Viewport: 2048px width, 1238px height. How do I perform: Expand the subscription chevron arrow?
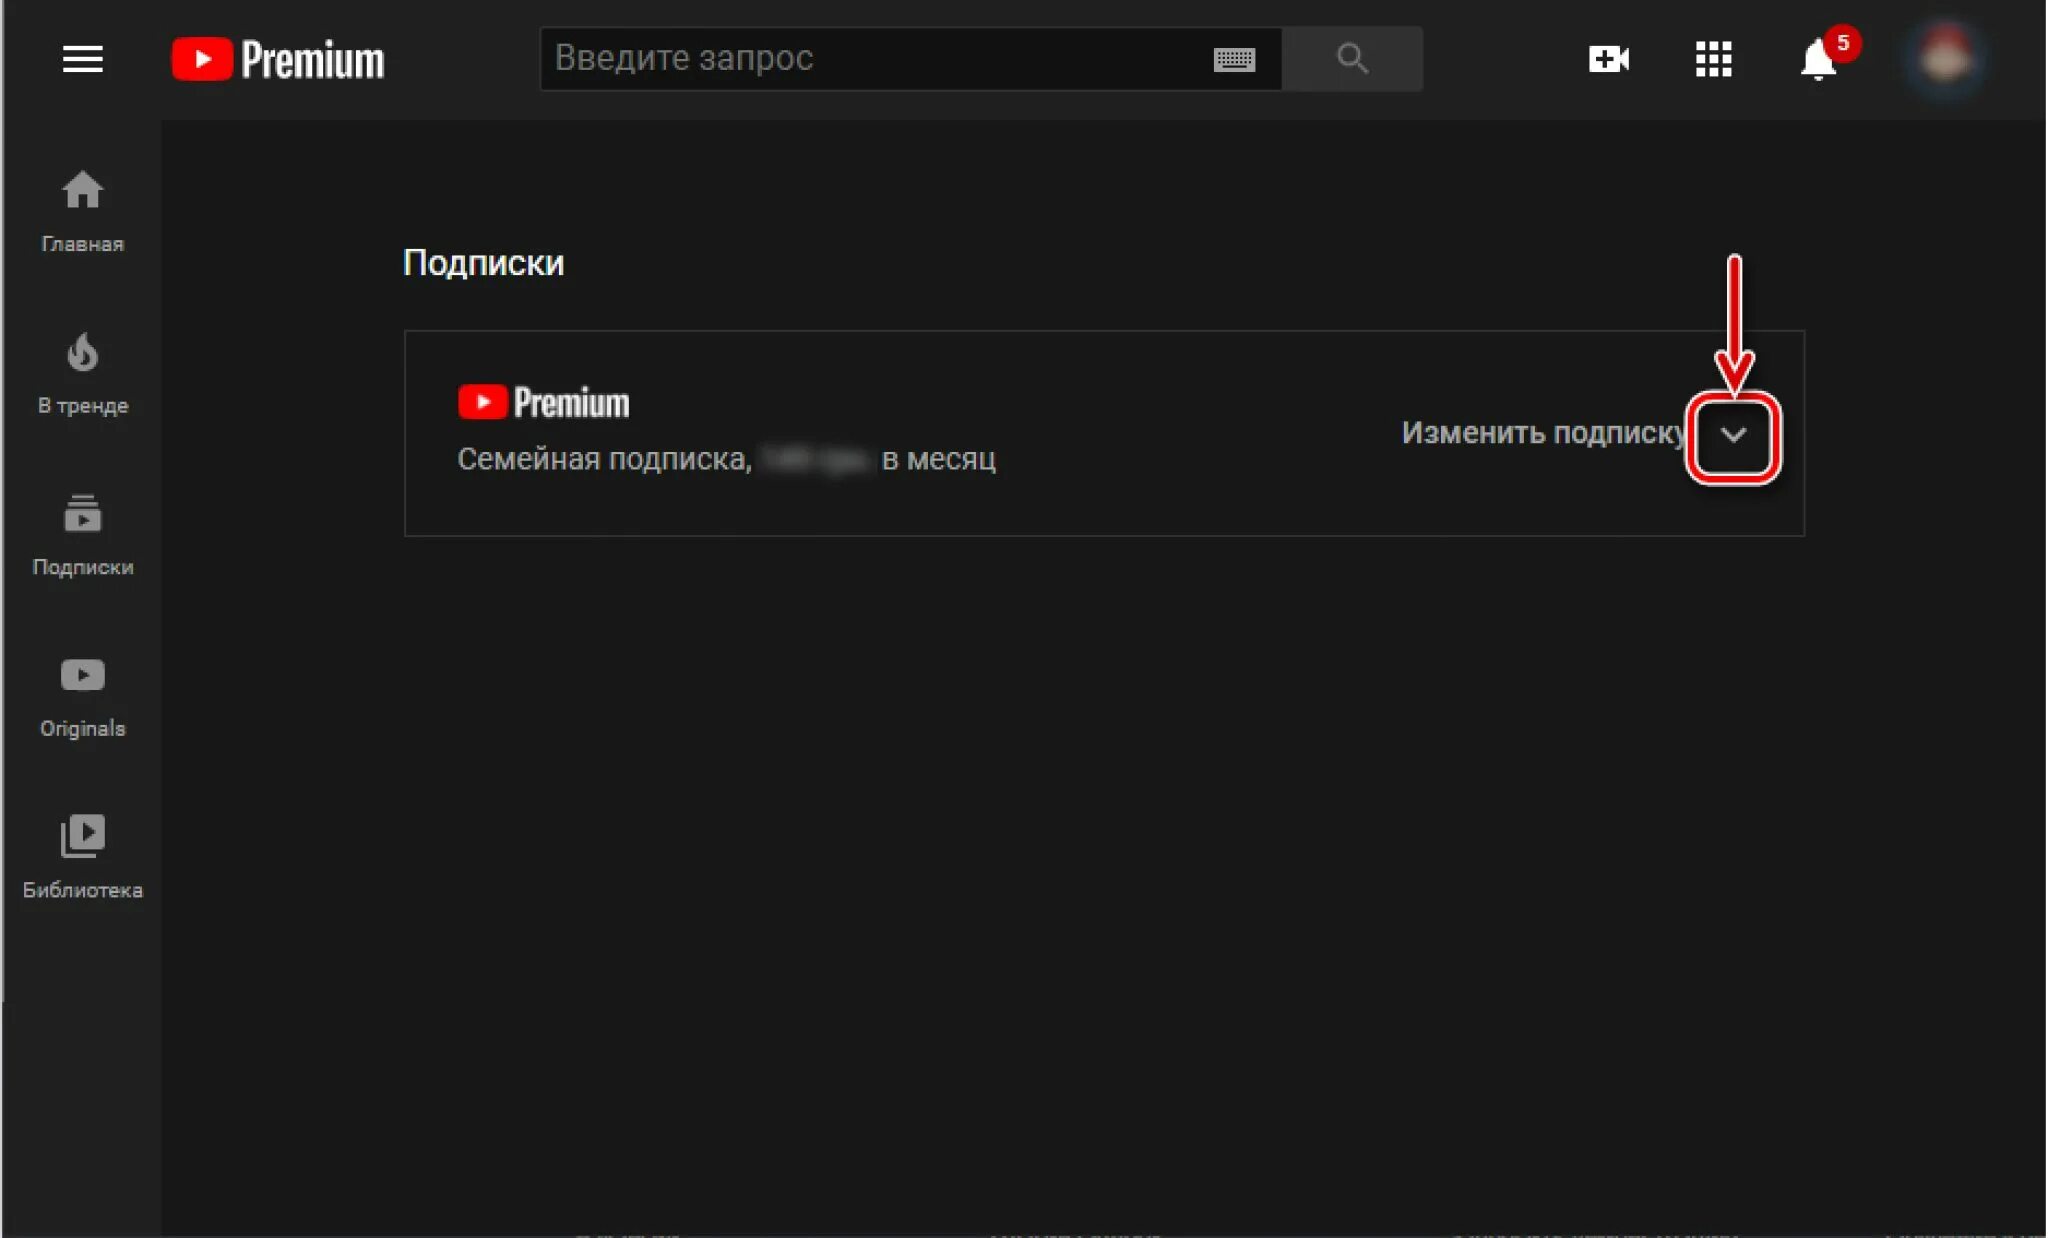pos(1733,435)
